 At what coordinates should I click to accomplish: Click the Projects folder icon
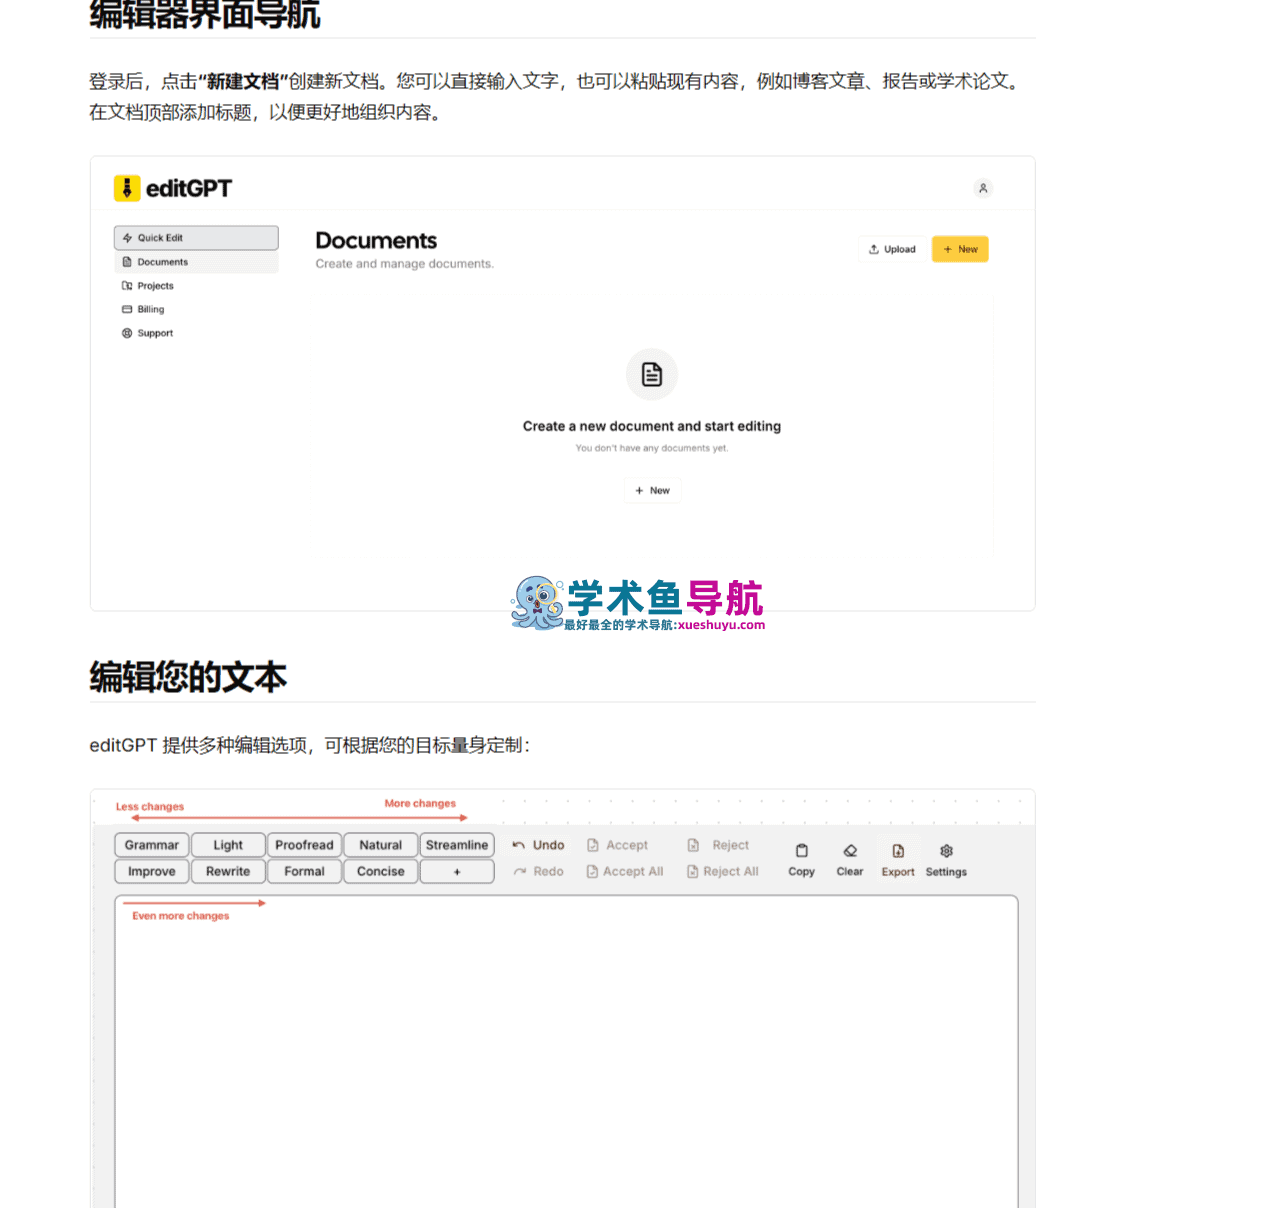[x=127, y=286]
